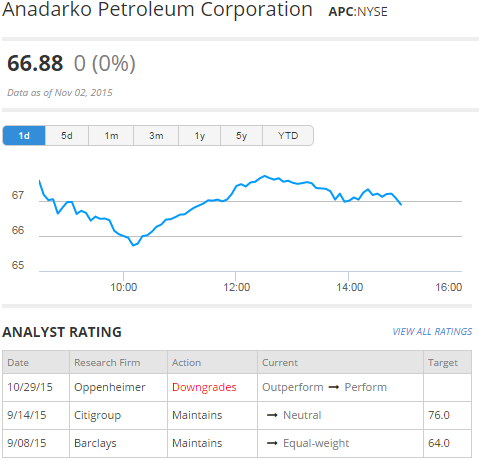Click the 66.88 stock price
This screenshot has width=479, height=464.
point(35,63)
